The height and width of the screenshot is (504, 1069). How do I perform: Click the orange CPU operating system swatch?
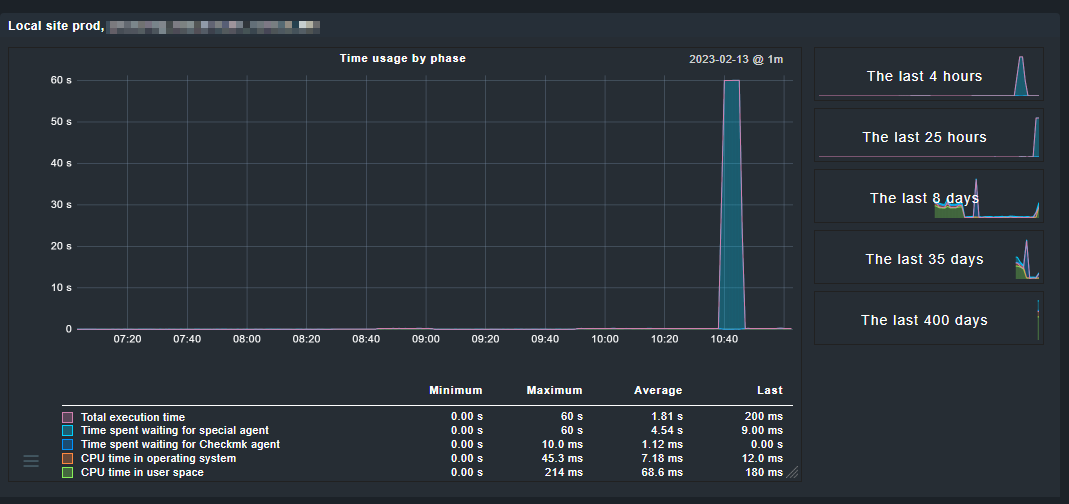tap(68, 458)
